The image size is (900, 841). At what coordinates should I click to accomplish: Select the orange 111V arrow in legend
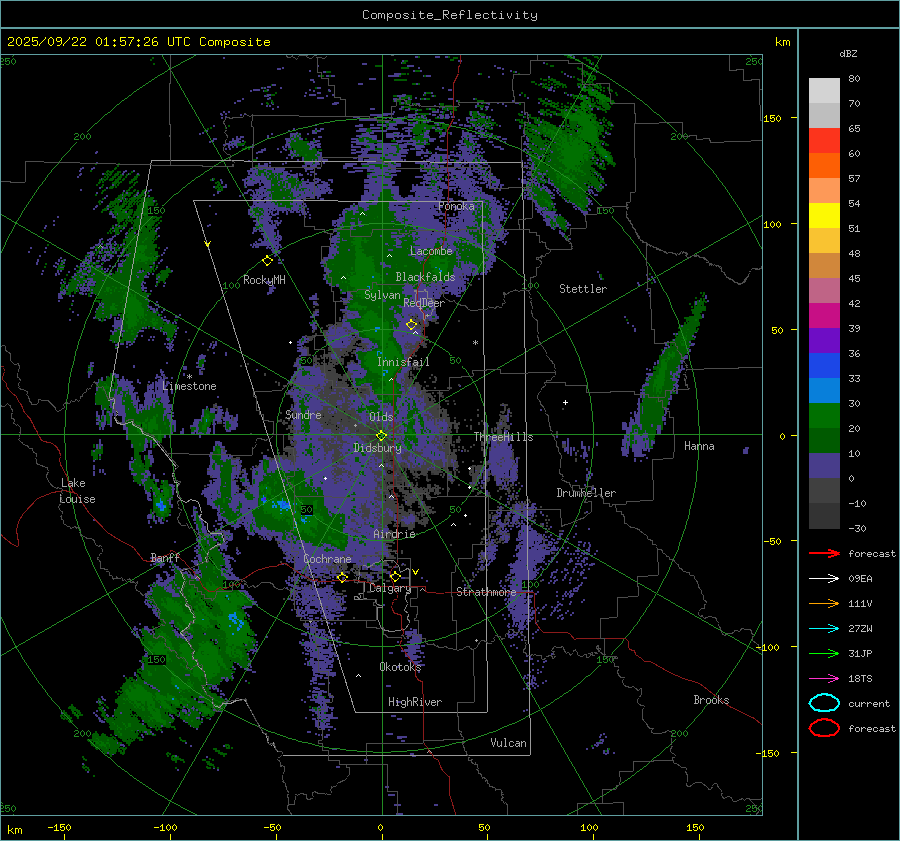(x=824, y=603)
